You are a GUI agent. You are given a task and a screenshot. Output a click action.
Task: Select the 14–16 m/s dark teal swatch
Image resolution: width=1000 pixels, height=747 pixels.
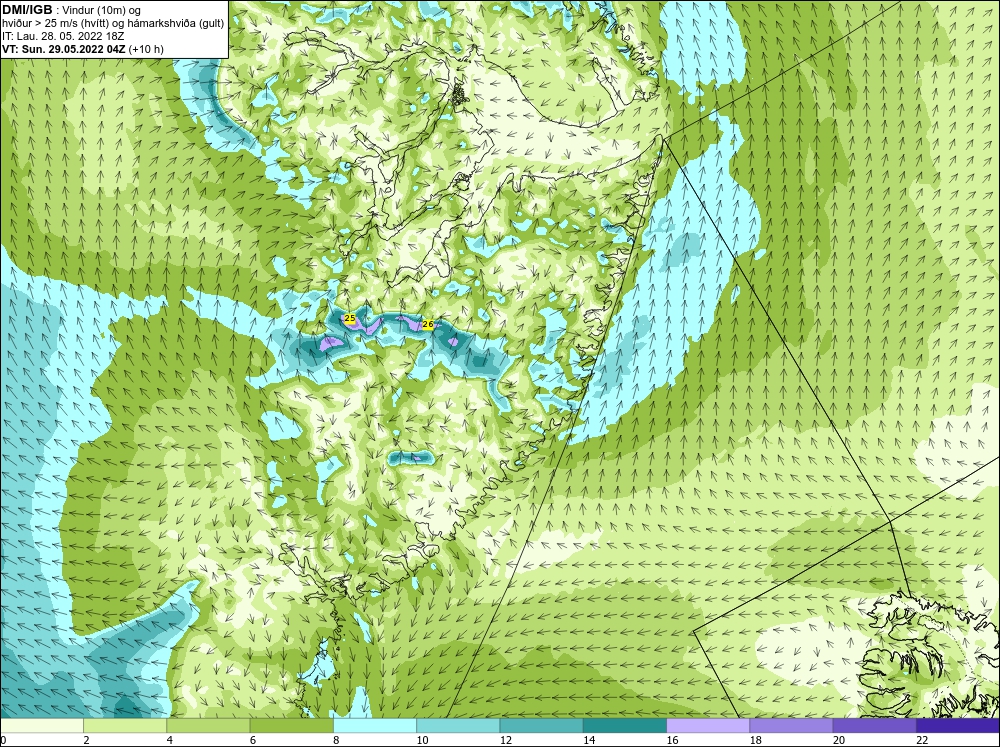[x=624, y=725]
